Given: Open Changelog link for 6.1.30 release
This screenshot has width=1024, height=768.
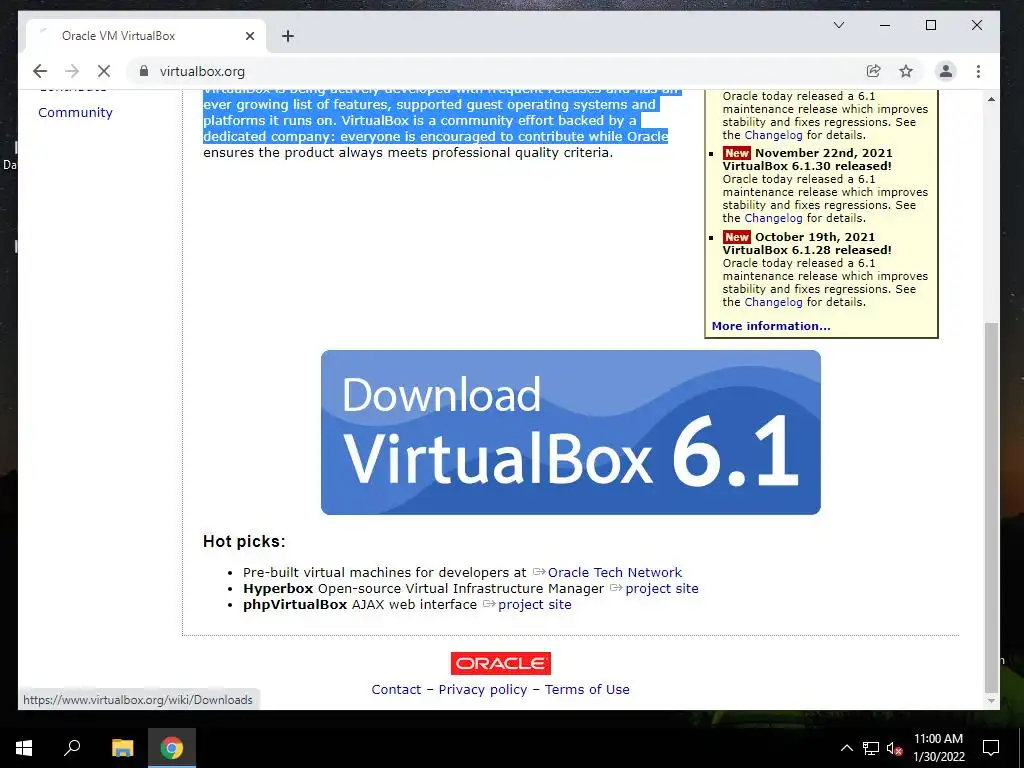Looking at the screenshot, I should point(773,218).
